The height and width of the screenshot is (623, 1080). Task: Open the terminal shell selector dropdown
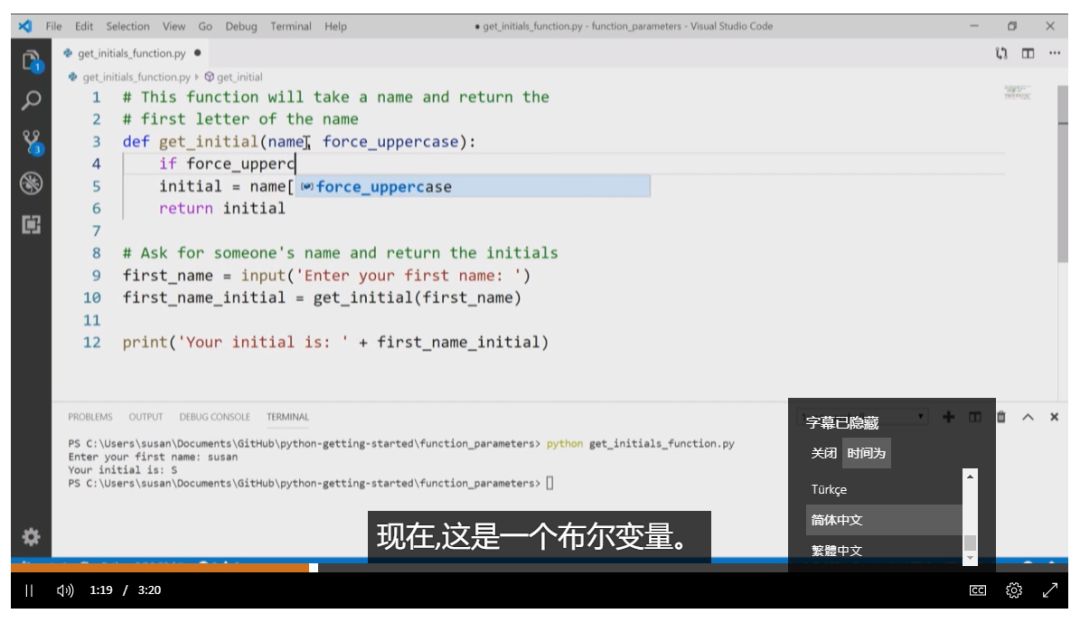tap(866, 416)
